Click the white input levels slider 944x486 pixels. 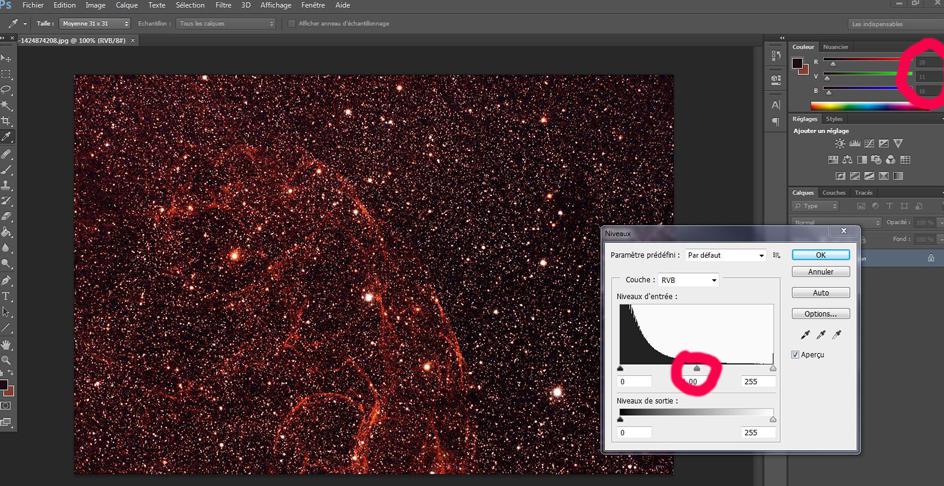(x=773, y=368)
